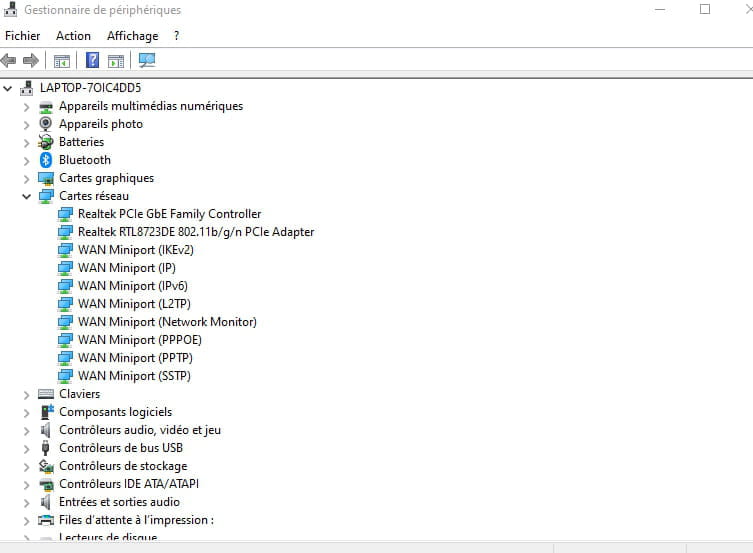Click the Contrôleurs de bus USB icon

46,448
